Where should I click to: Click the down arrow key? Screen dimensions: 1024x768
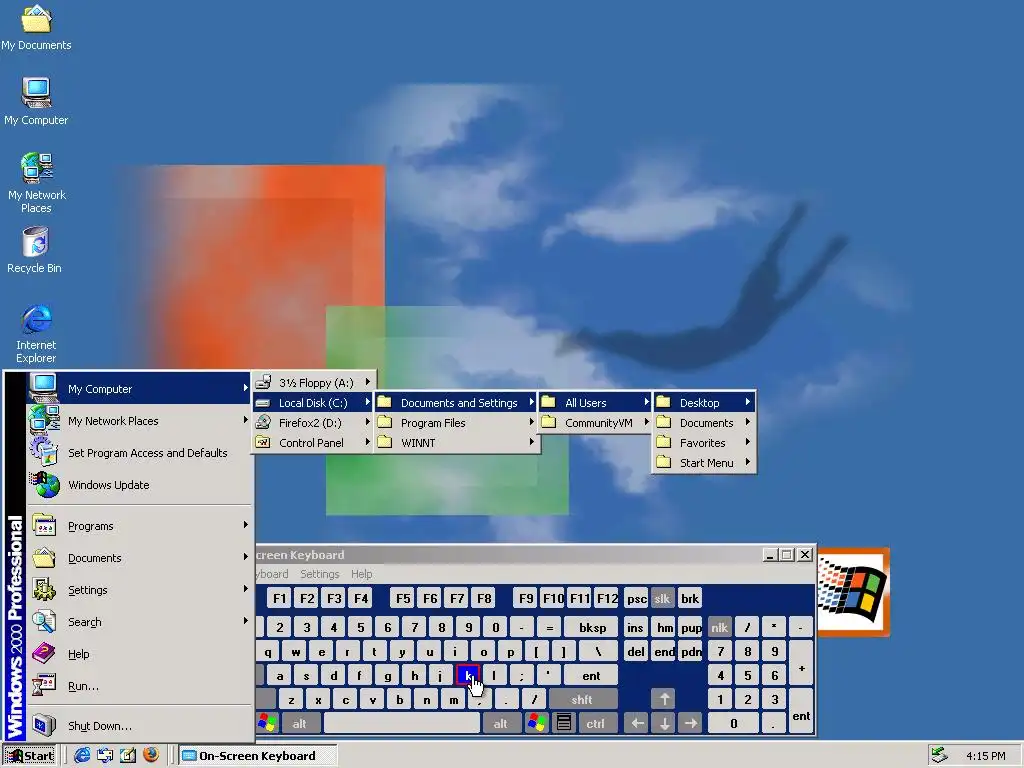(x=664, y=724)
